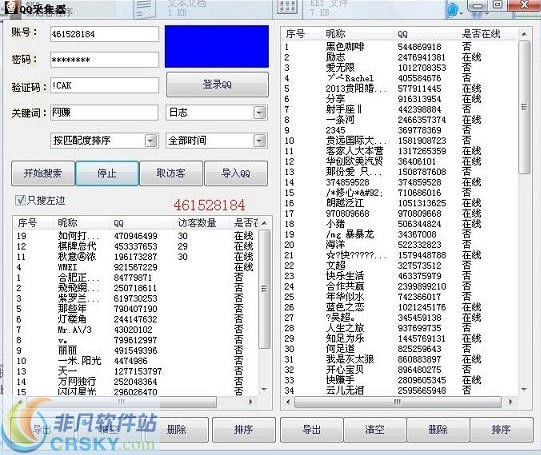The width and height of the screenshot is (541, 455).
Task: Select right list row 客家人大本营
Action: (400, 151)
